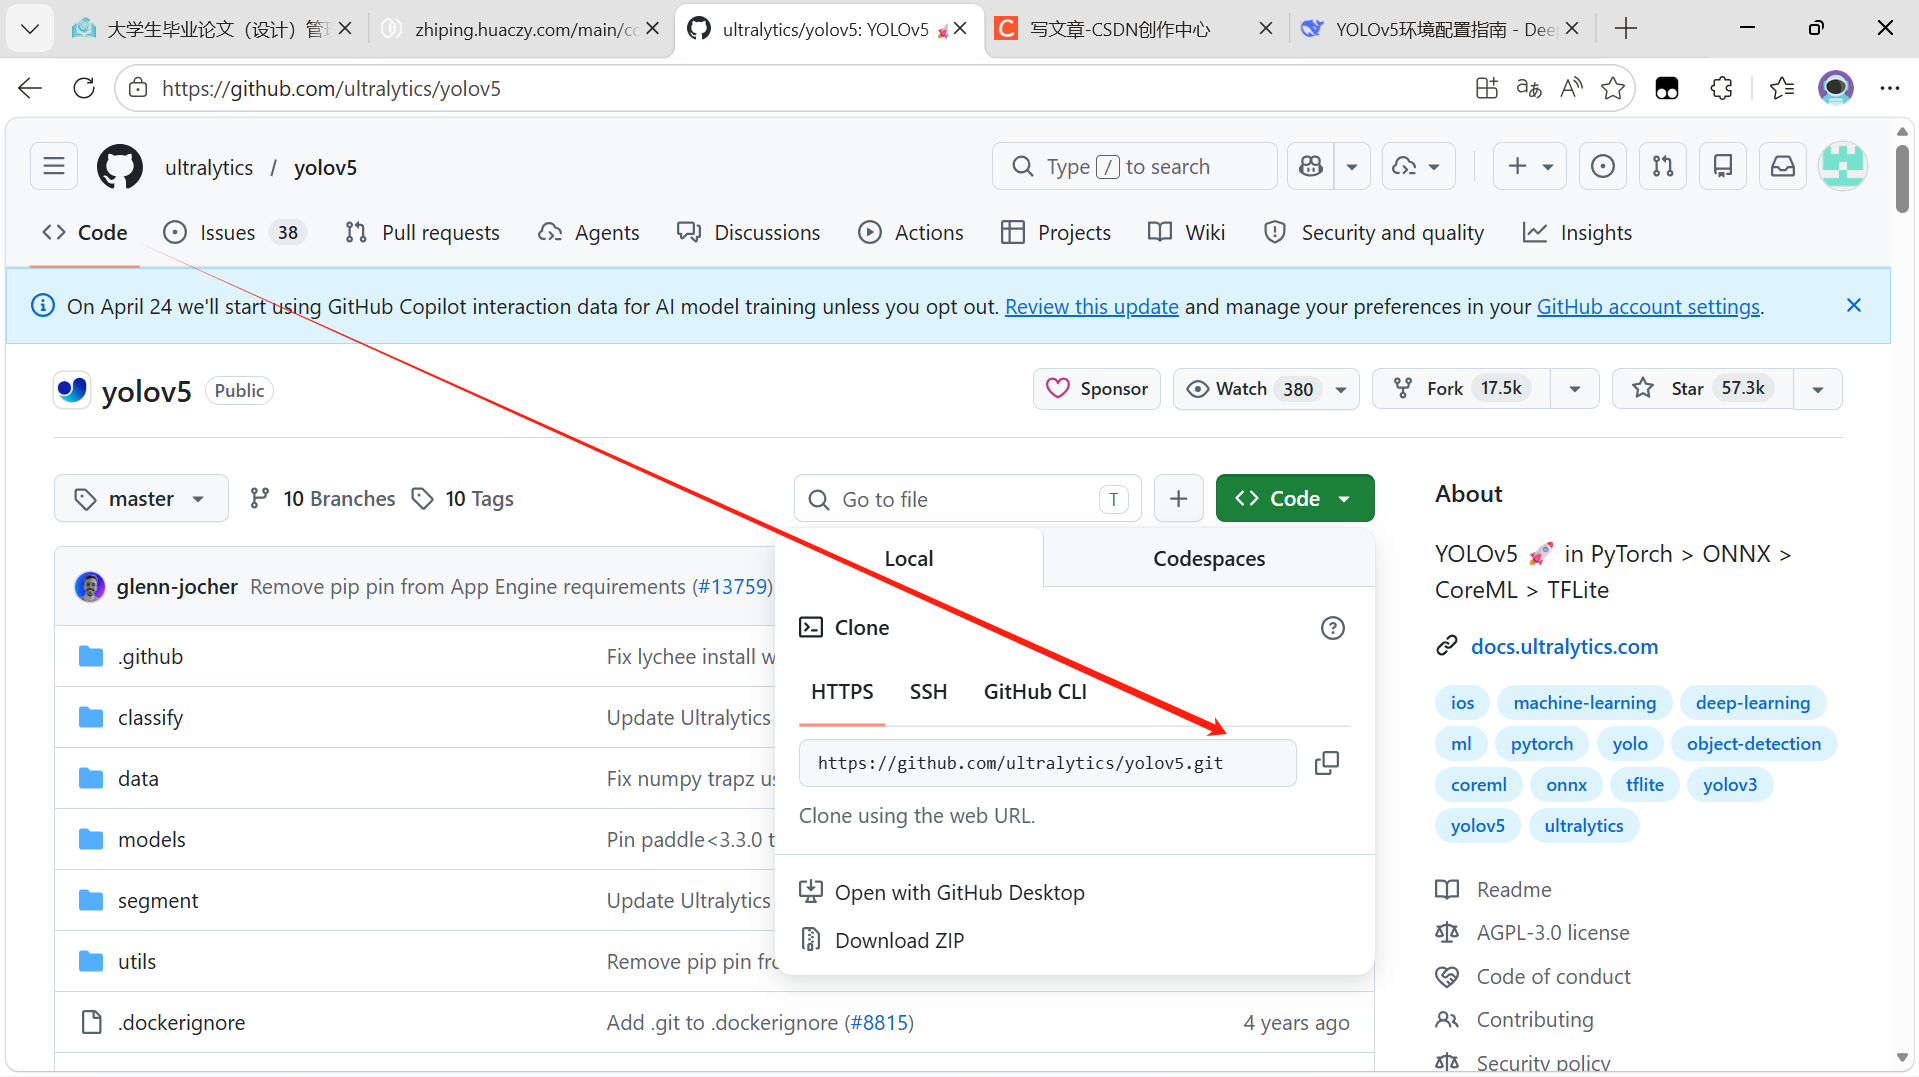The image size is (1919, 1077).
Task: Open the Copilot chat icon
Action: click(1310, 166)
